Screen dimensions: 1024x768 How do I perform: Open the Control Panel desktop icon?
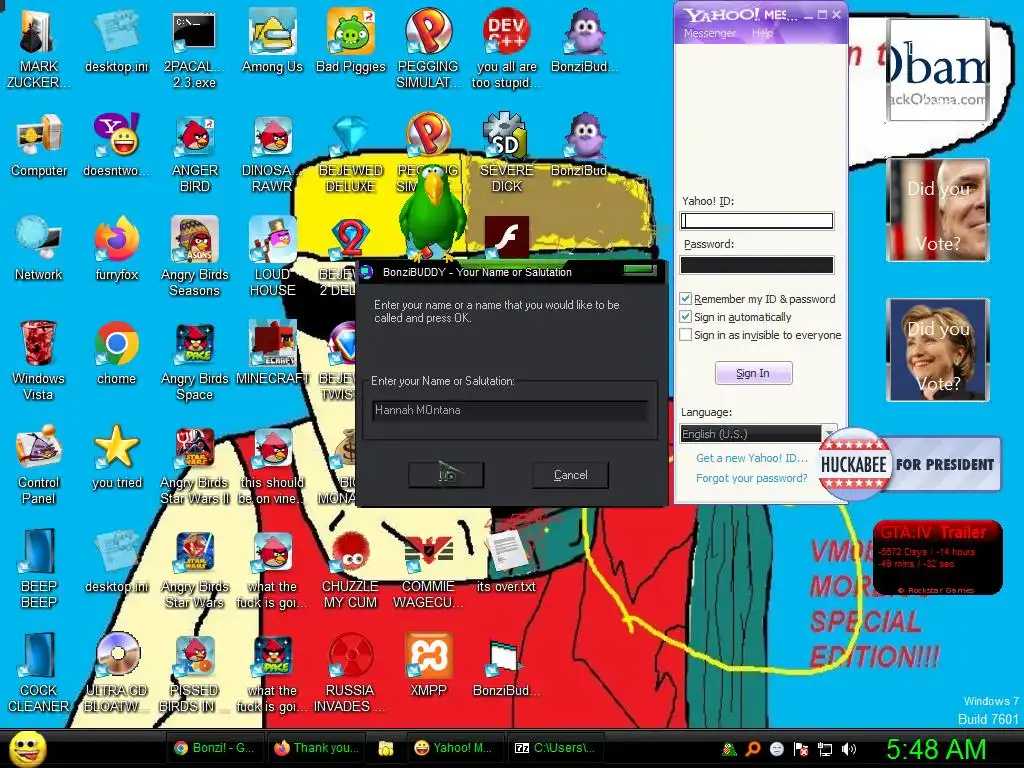pos(39,464)
